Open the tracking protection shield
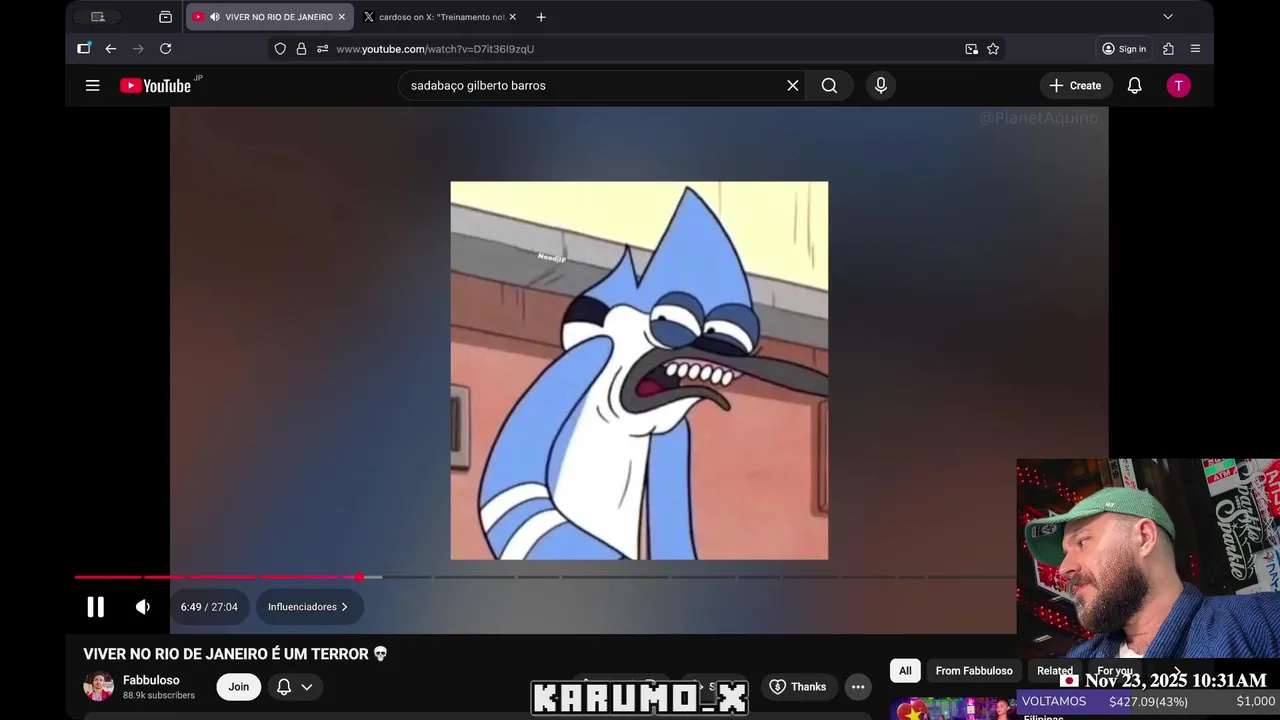The height and width of the screenshot is (720, 1280). click(280, 49)
